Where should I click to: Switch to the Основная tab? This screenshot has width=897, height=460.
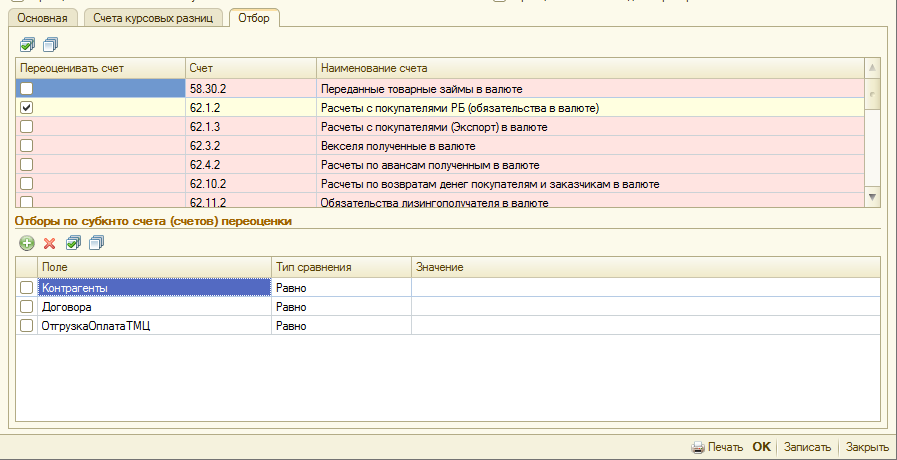[43, 18]
